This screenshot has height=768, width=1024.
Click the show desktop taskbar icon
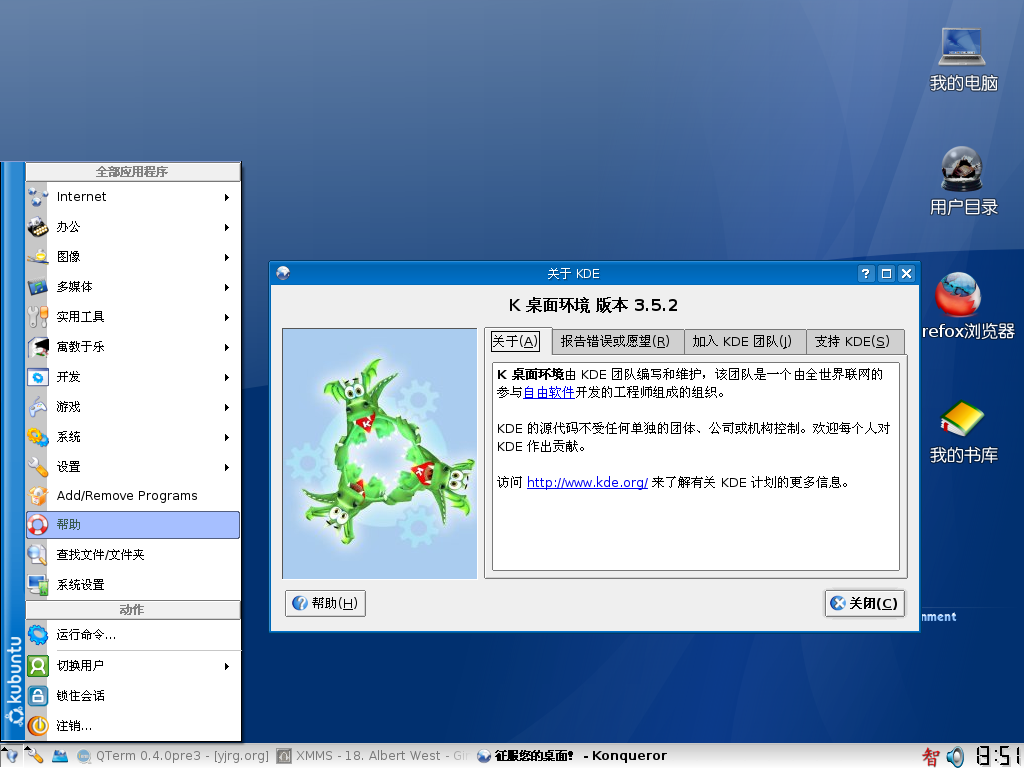pos(59,756)
